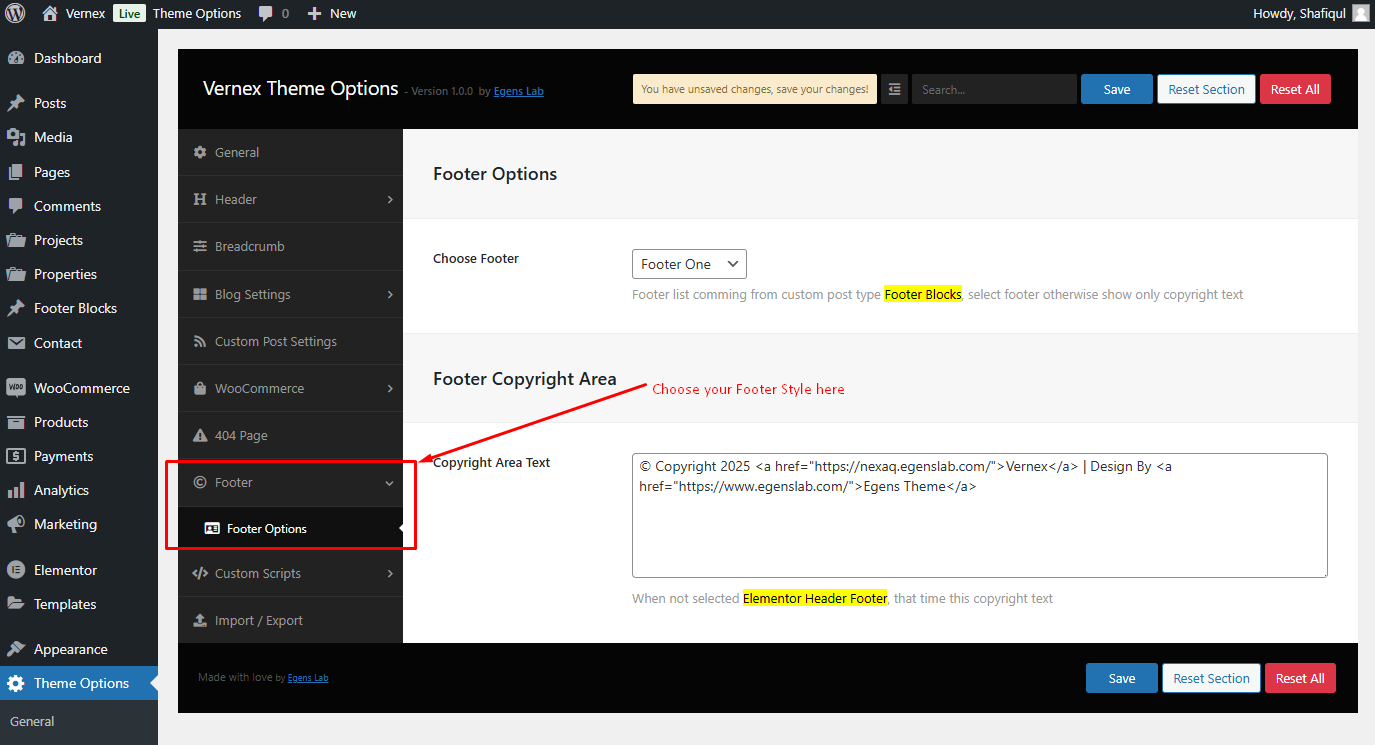Click Templates folder icon in sidebar
Image resolution: width=1375 pixels, height=745 pixels.
16,604
